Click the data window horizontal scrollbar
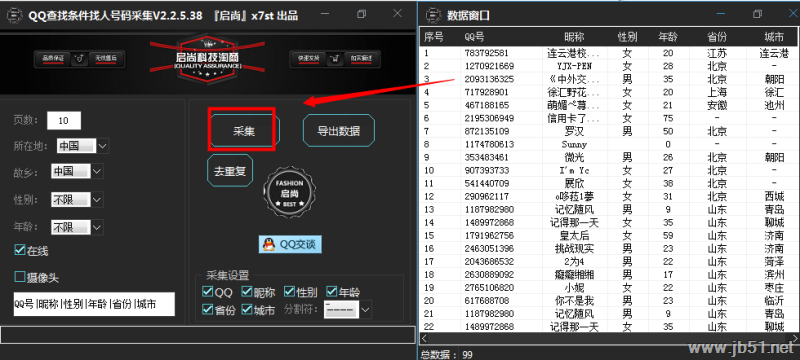 pyautogui.click(x=610, y=338)
